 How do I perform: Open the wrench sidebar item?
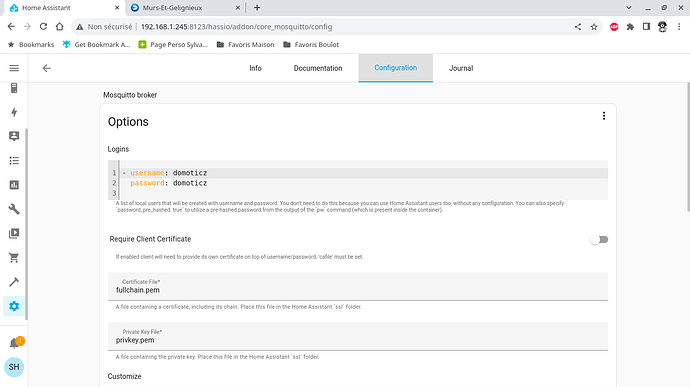tap(14, 209)
